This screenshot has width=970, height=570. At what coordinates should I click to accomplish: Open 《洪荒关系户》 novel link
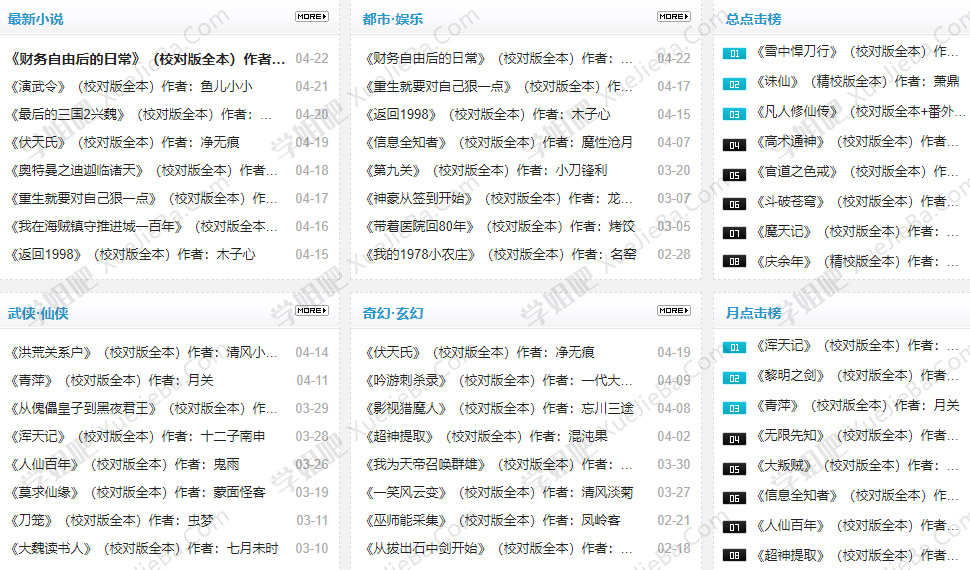coord(144,353)
